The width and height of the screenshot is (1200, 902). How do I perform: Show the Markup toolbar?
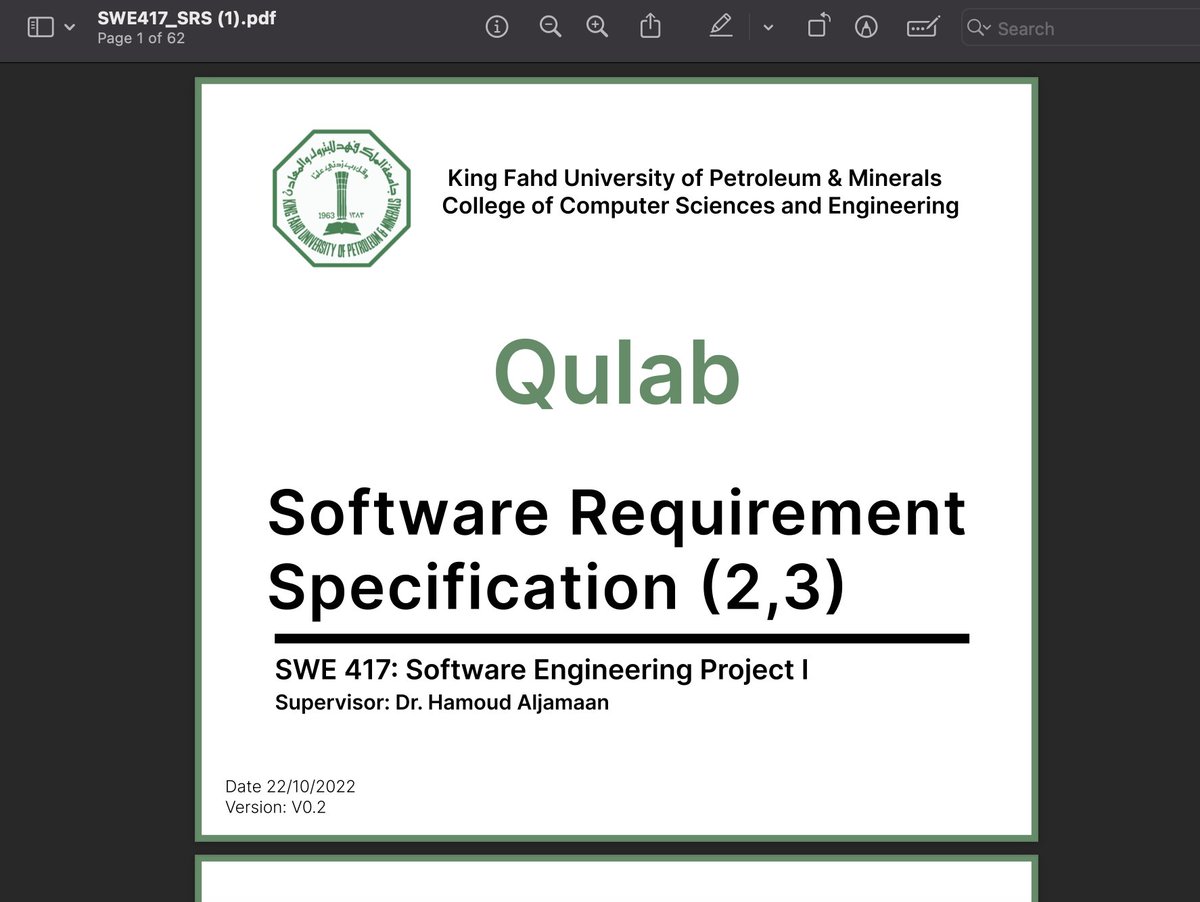point(866,28)
